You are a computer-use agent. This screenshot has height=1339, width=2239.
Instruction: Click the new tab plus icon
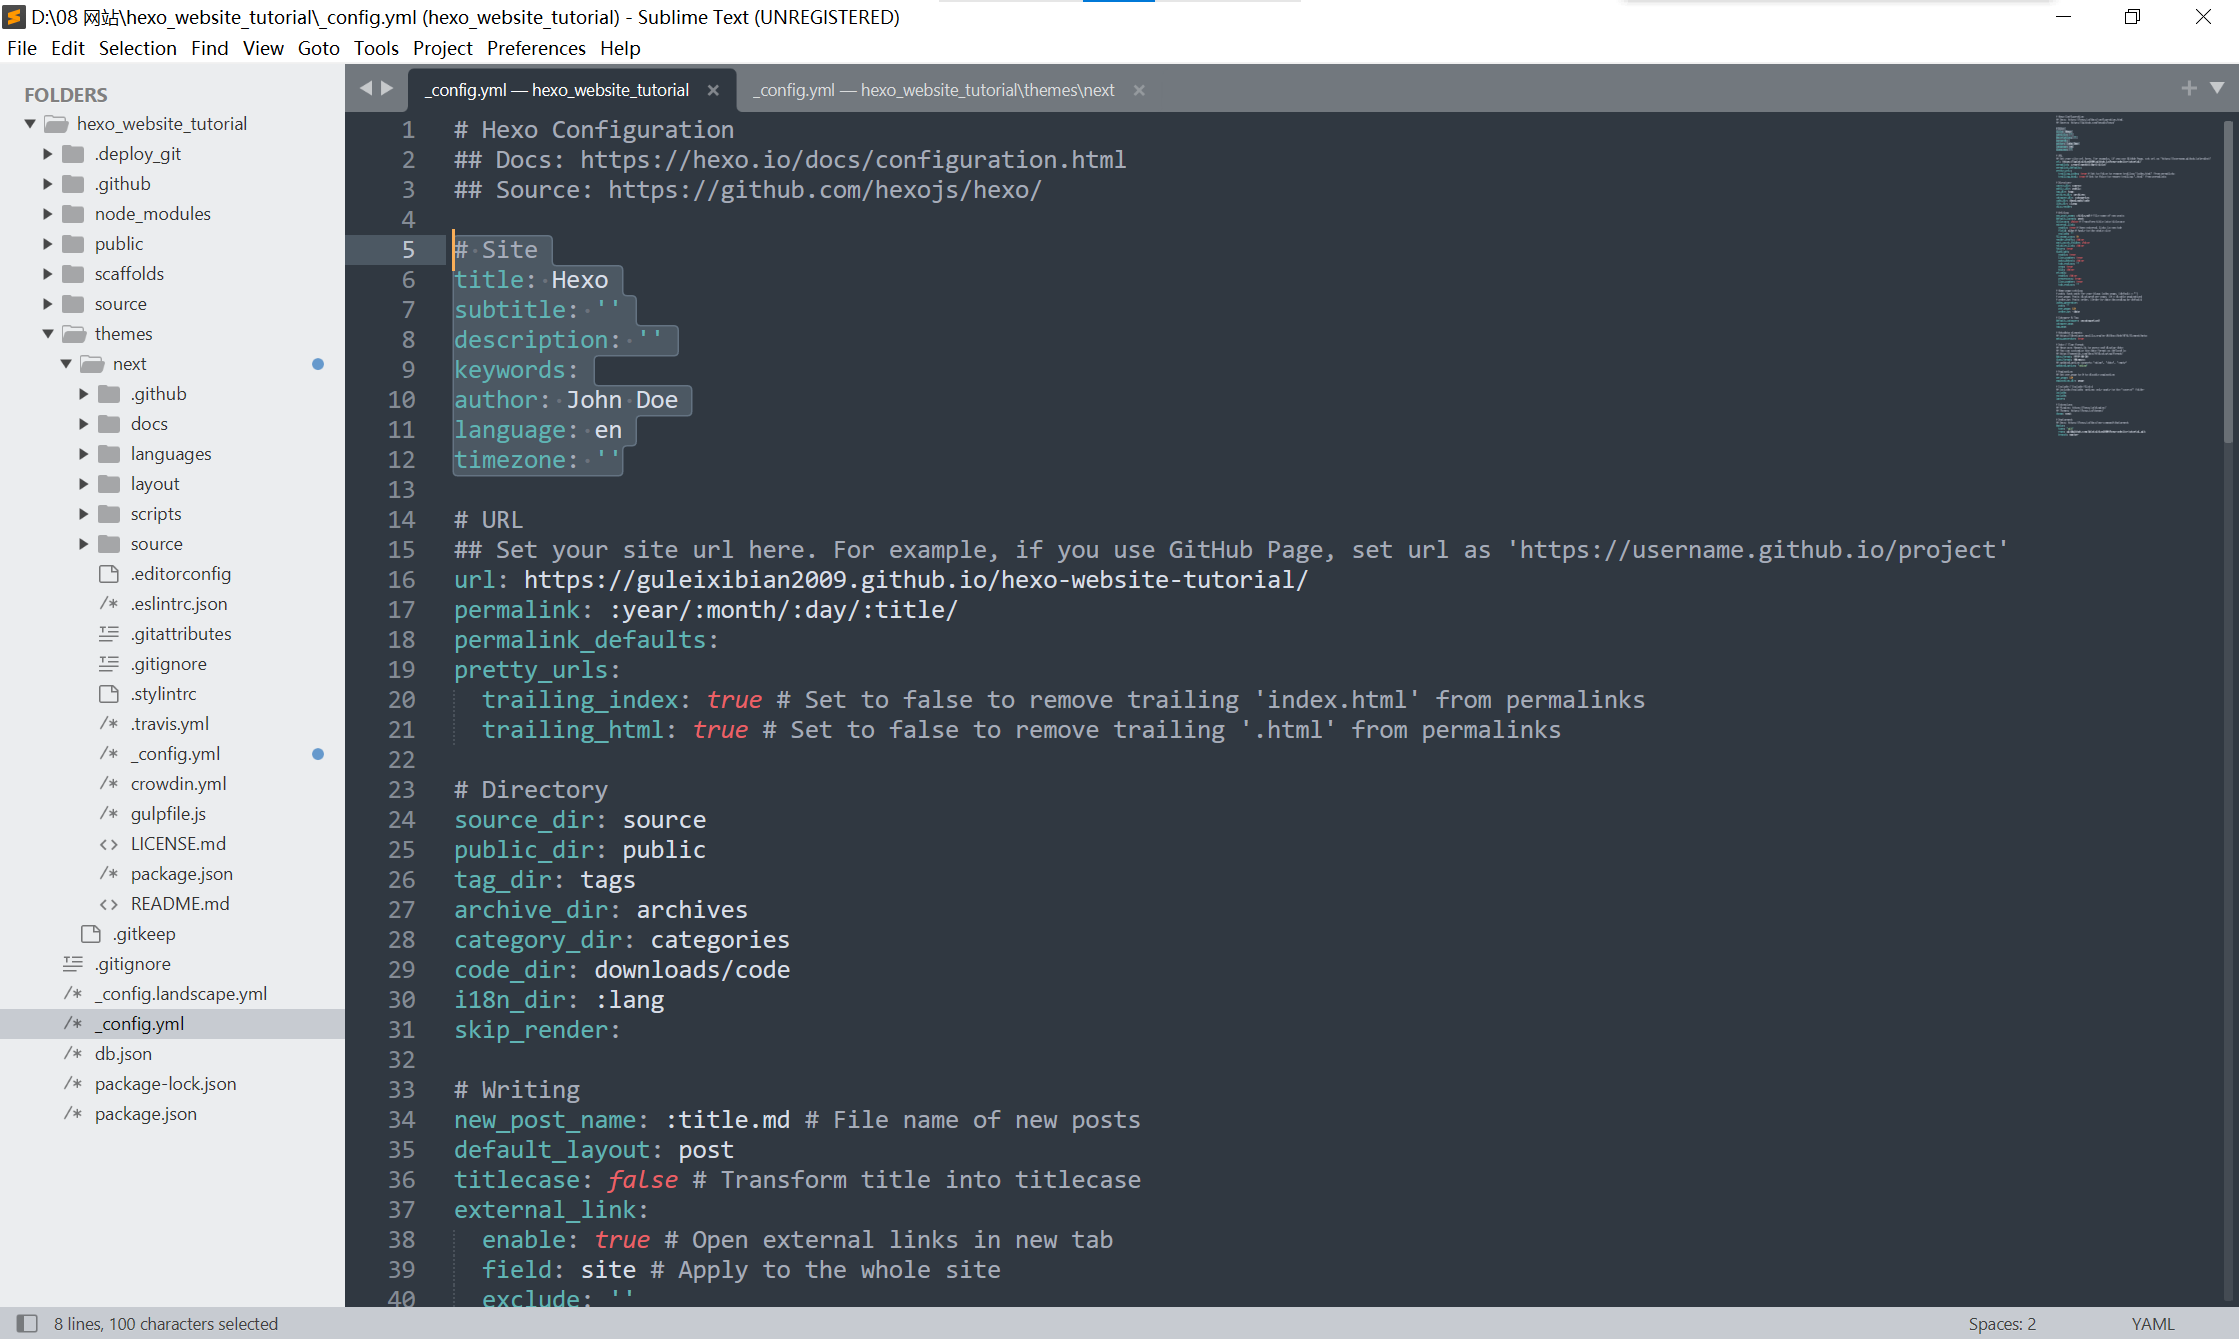point(2189,89)
